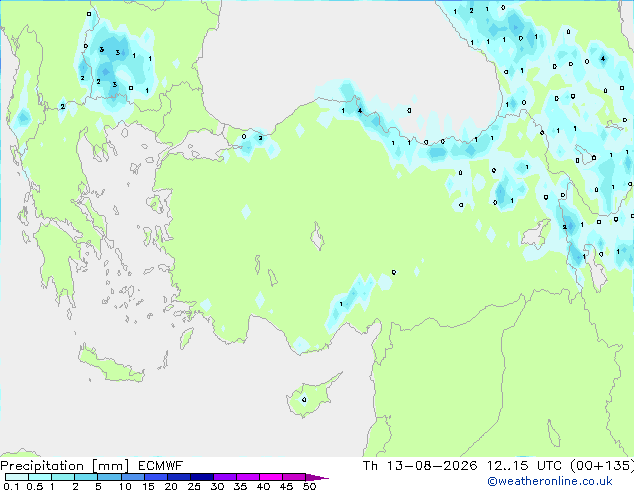The image size is (634, 490).
Task: Click the (00+135) forecast offset text
Action: coord(602,466)
